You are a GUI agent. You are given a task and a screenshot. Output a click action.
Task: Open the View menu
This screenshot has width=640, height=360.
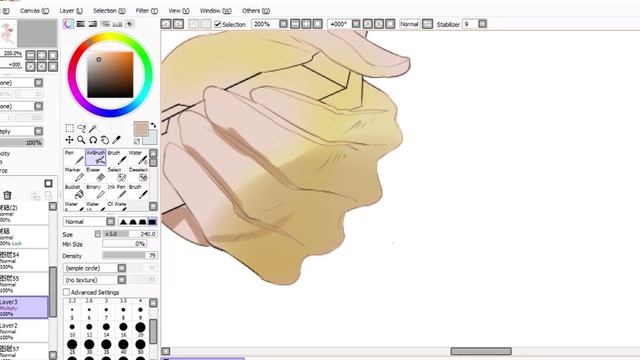click(x=179, y=11)
